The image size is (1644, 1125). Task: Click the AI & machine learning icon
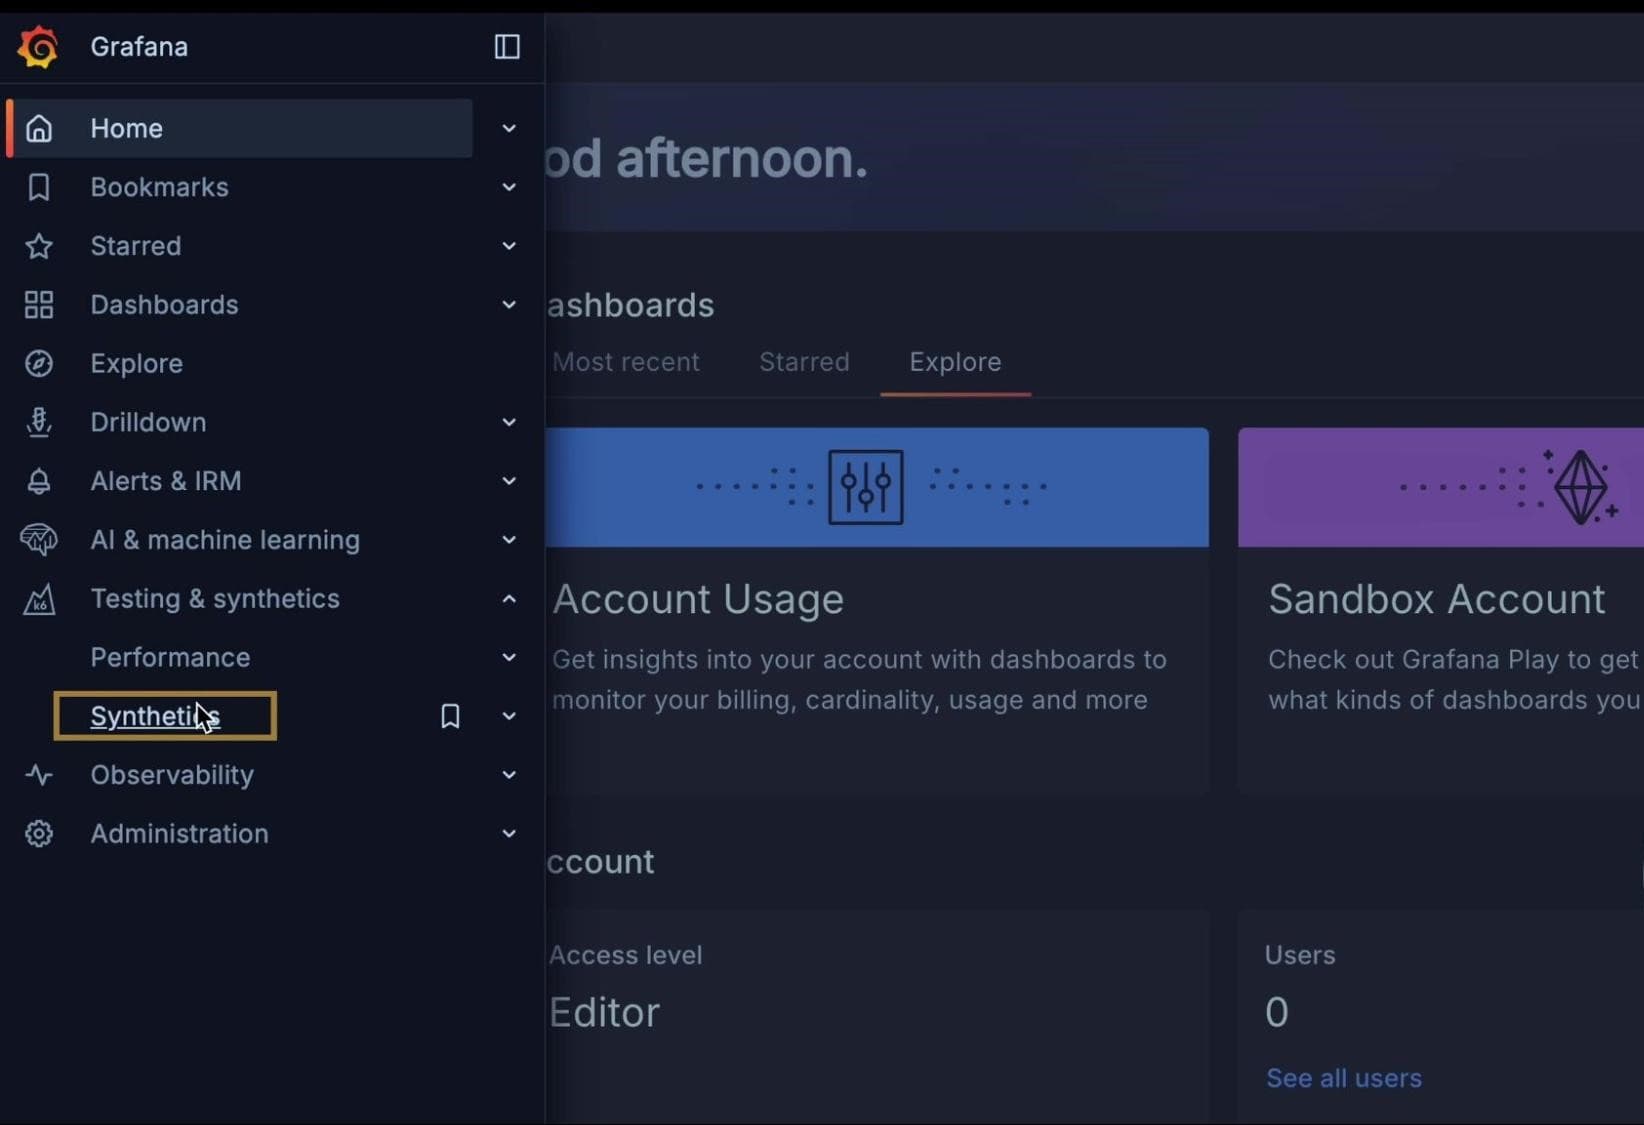click(39, 540)
